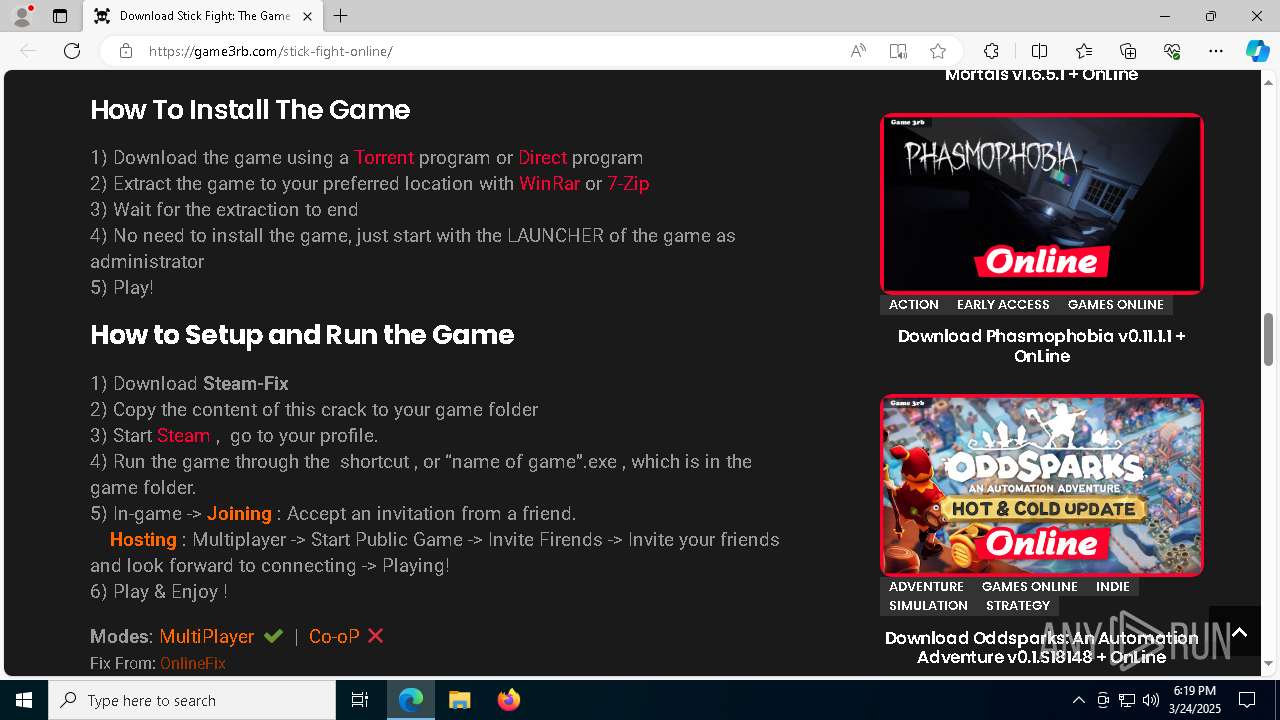Open the Phasmophobia thumbnail
This screenshot has width=1280, height=720.
pos(1042,204)
